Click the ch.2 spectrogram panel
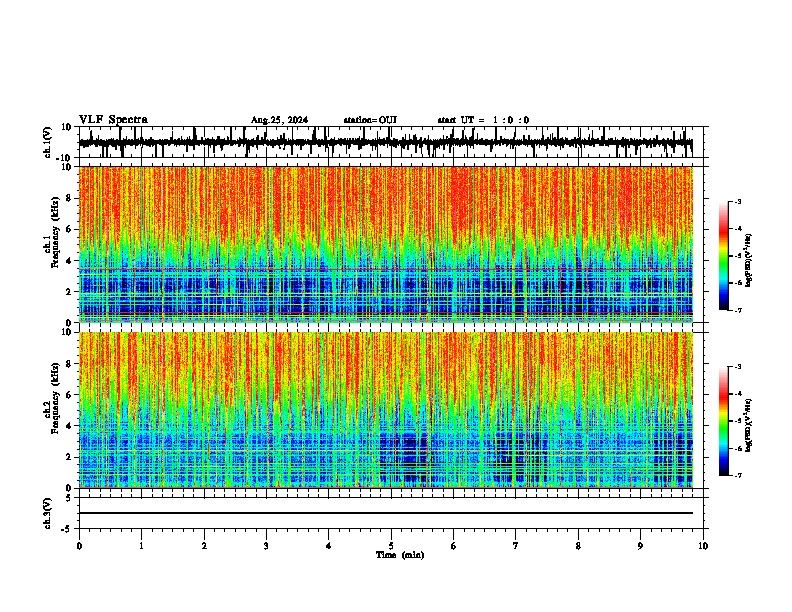Image resolution: width=792 pixels, height=612 pixels. (x=386, y=410)
